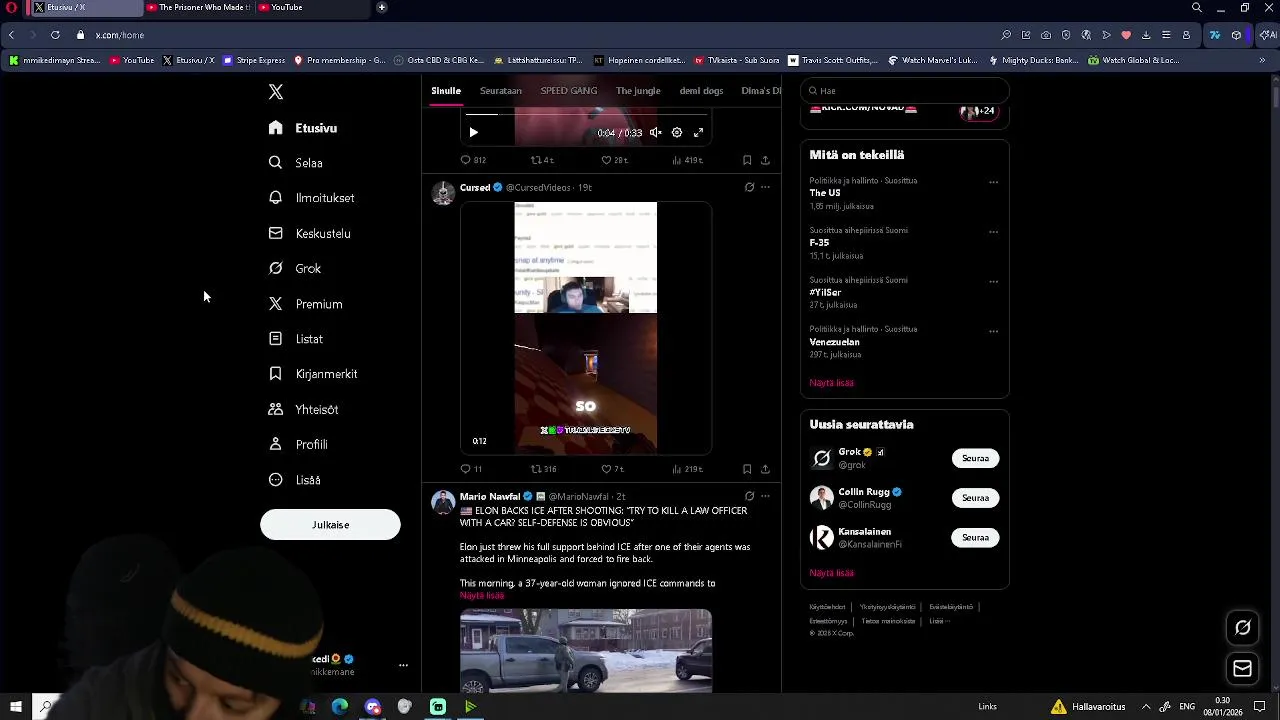Reply to Cursed post with 11 comments
Screen dimensions: 1280x720
[x=471, y=469]
